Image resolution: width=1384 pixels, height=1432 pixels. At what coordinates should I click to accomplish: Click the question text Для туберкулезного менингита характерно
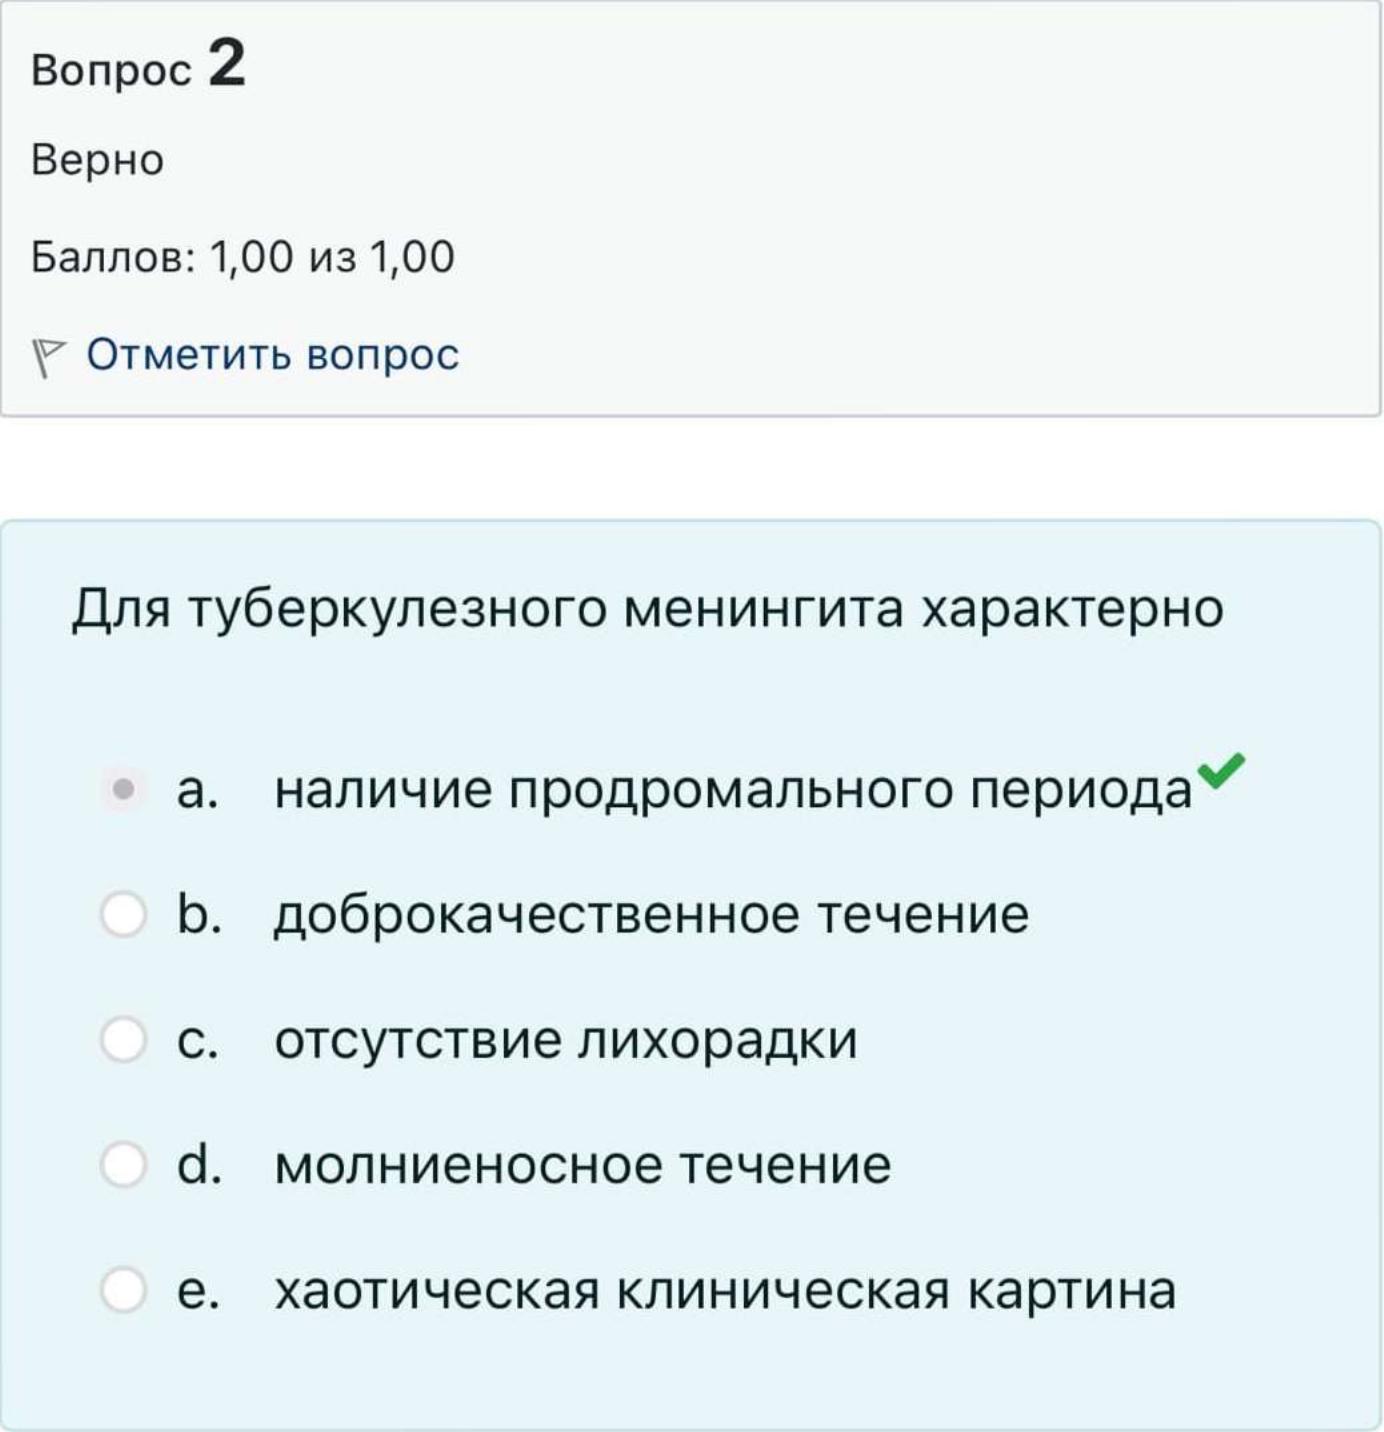click(x=647, y=609)
